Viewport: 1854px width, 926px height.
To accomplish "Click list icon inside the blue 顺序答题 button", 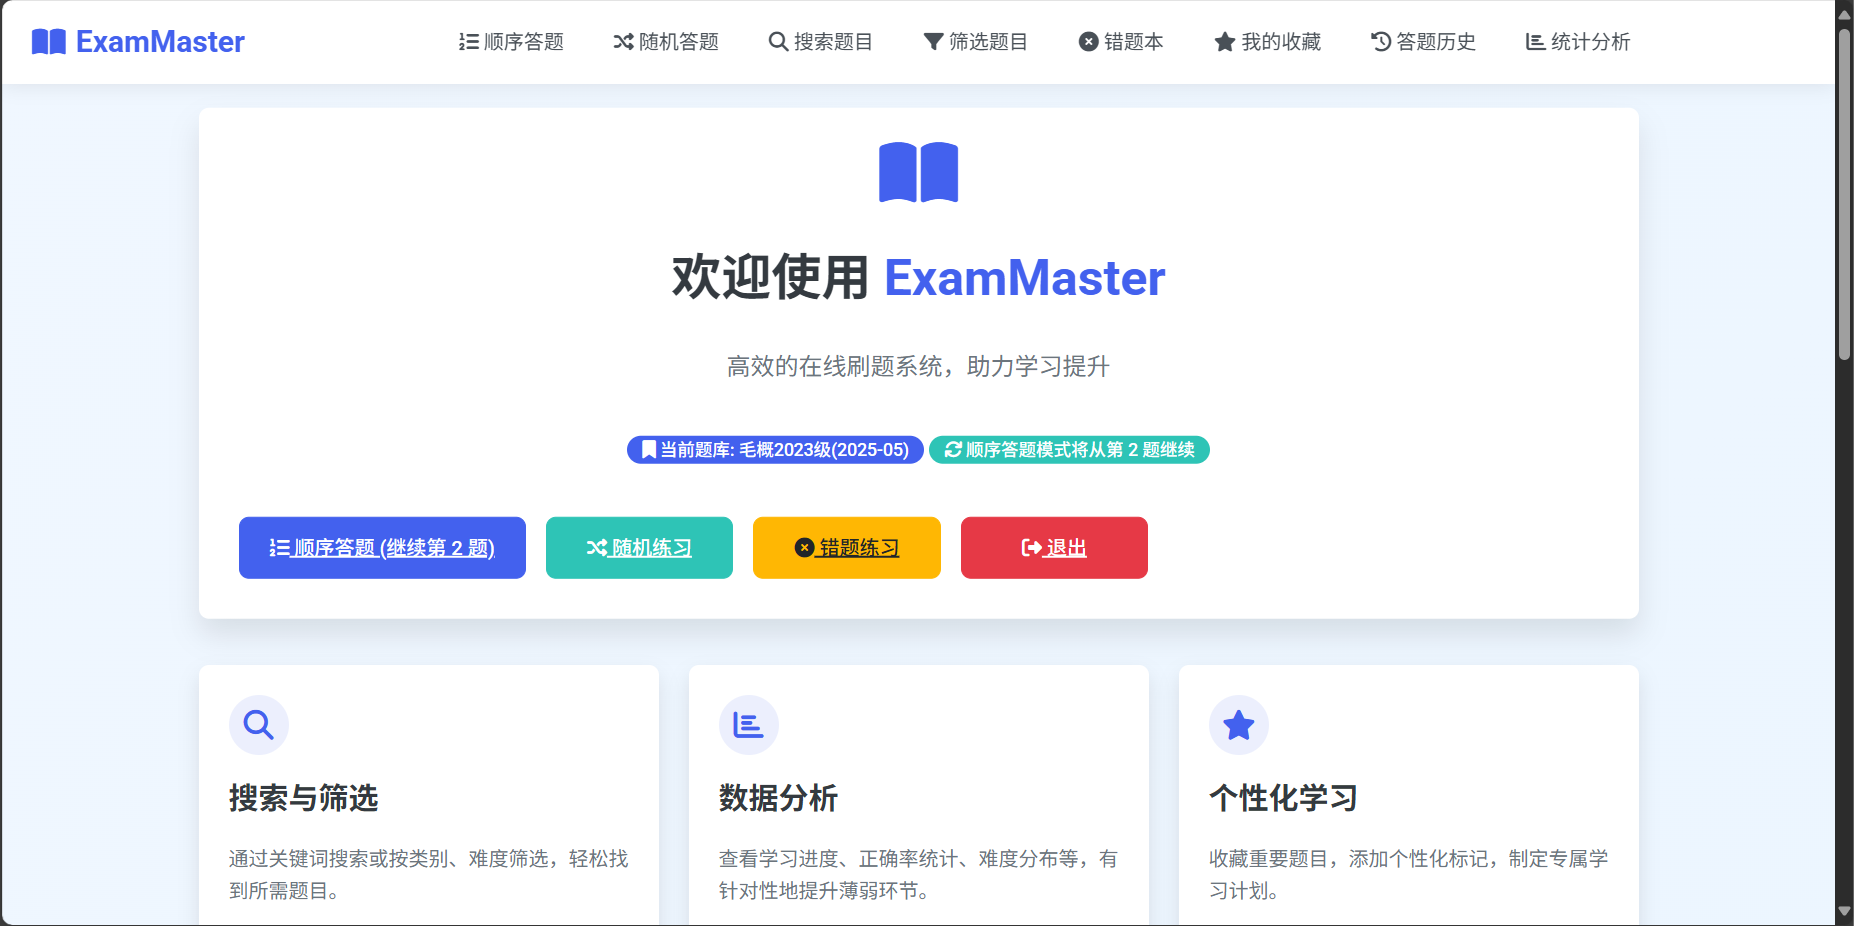I will pyautogui.click(x=279, y=548).
